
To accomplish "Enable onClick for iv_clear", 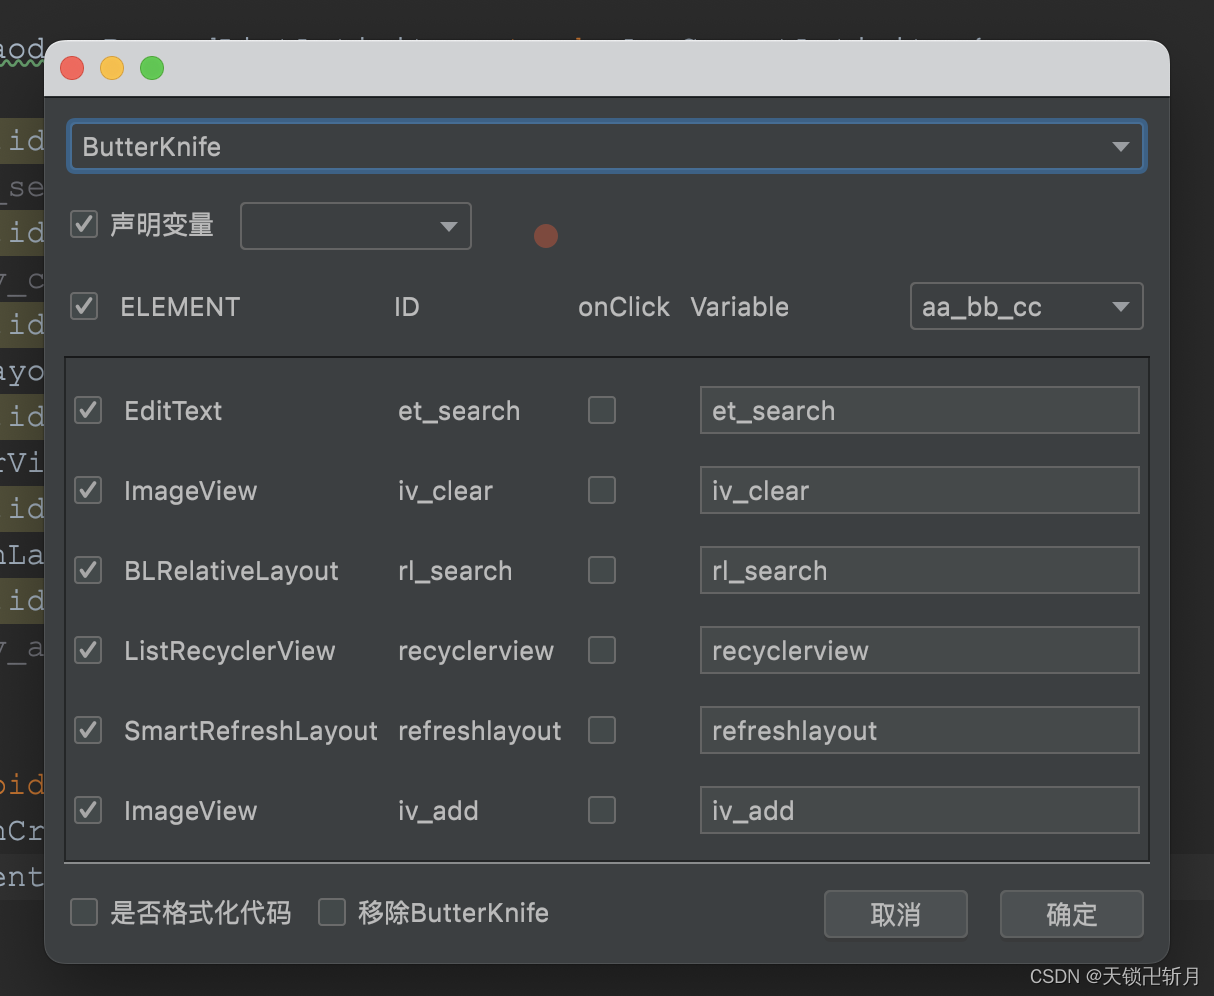I will [x=602, y=490].
